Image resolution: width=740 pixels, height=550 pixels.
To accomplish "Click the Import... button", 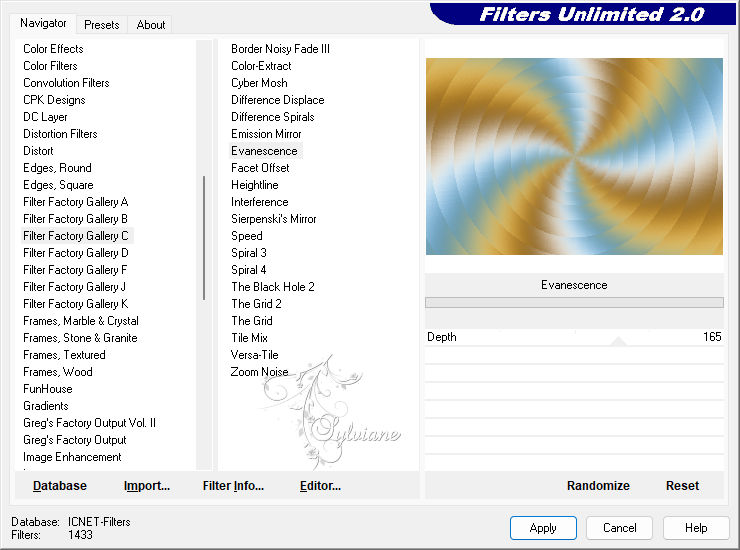I will pyautogui.click(x=147, y=485).
